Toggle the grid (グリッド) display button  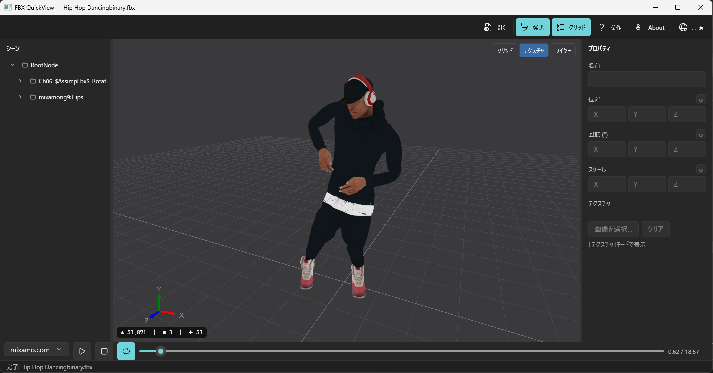[571, 27]
